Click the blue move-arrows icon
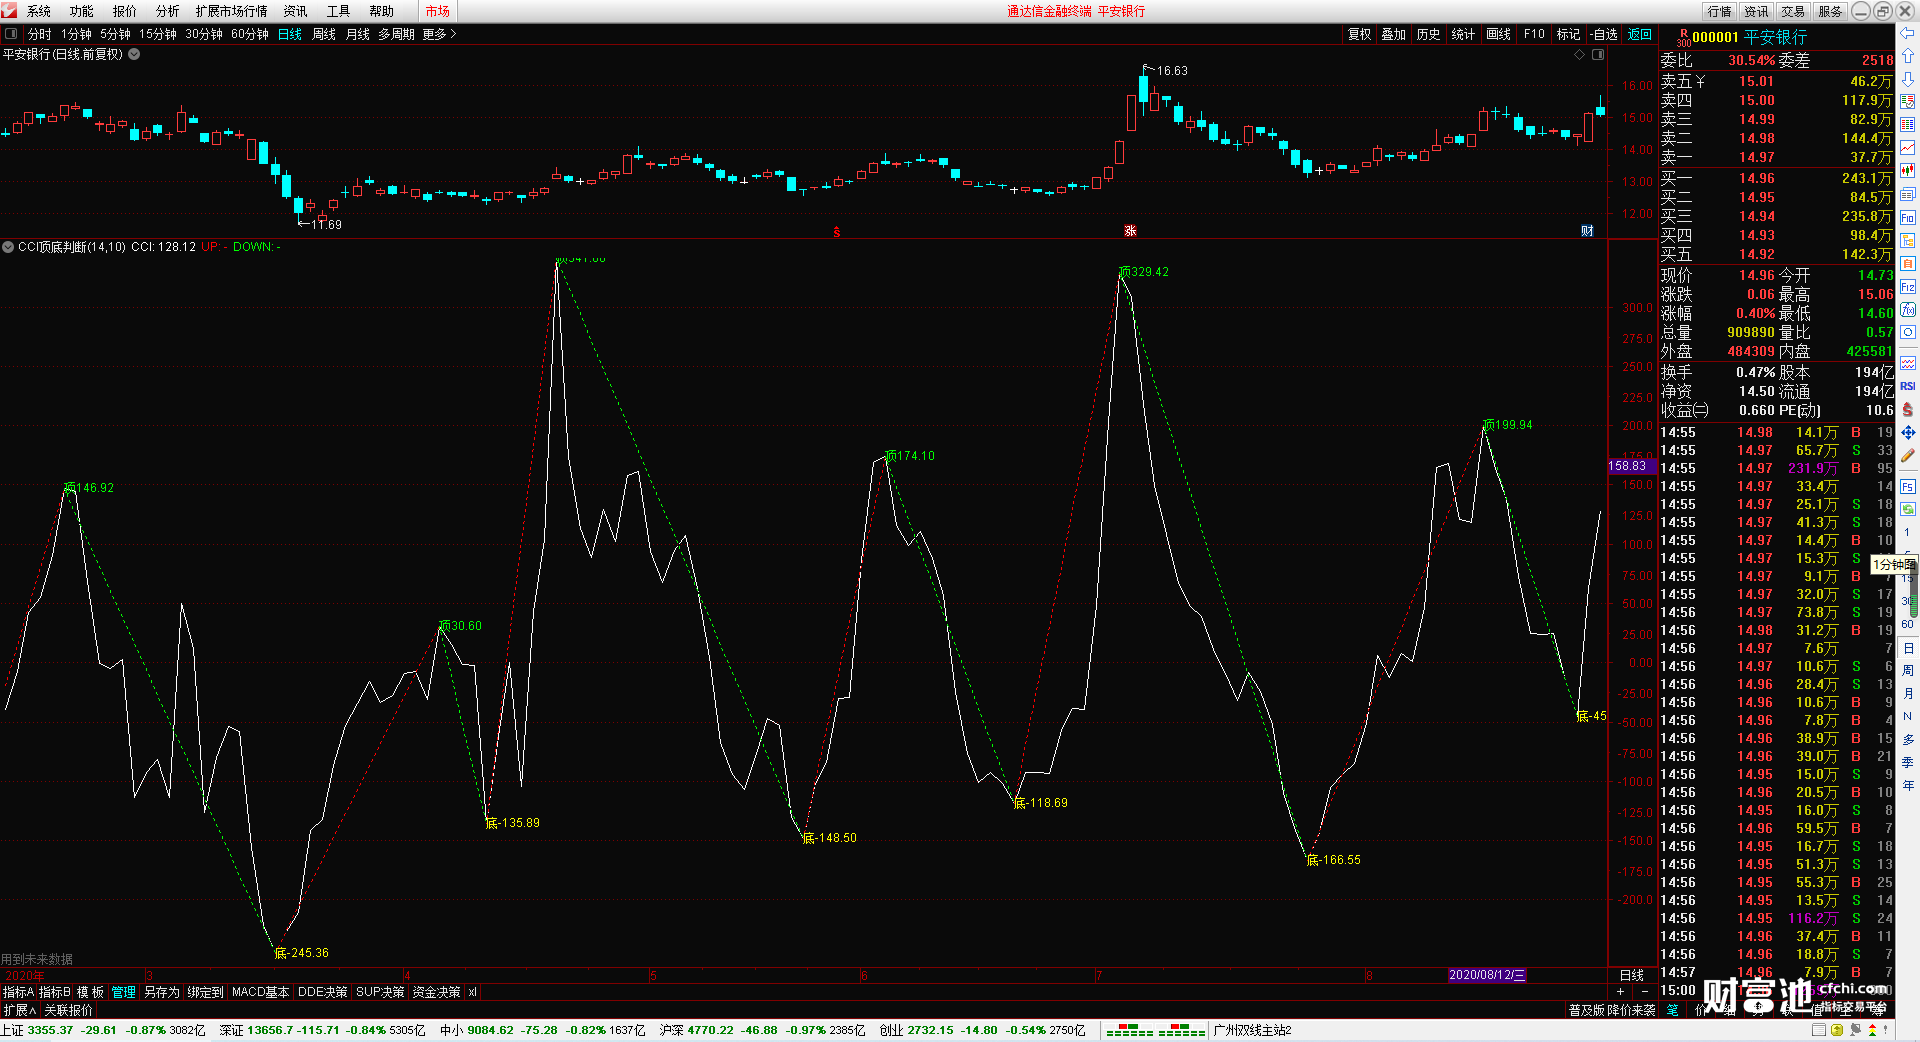 click(x=1908, y=432)
